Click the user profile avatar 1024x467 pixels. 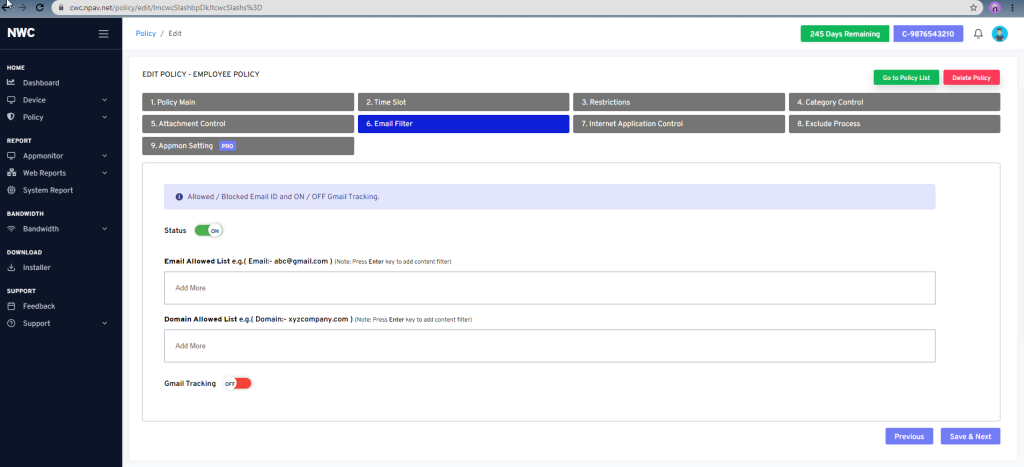[x=999, y=34]
